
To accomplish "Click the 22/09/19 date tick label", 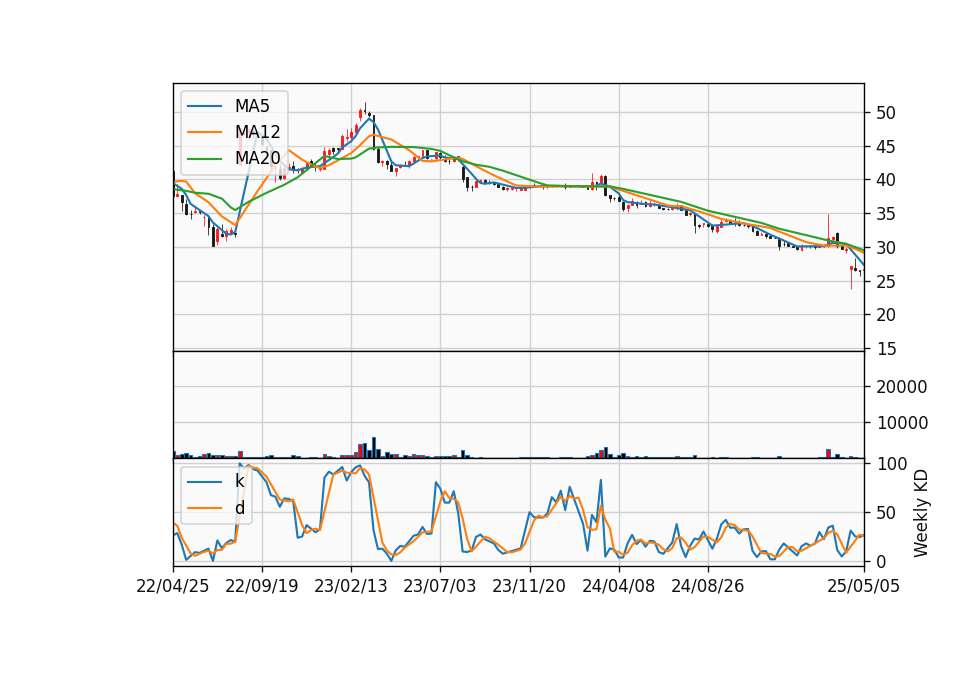I will [261, 587].
